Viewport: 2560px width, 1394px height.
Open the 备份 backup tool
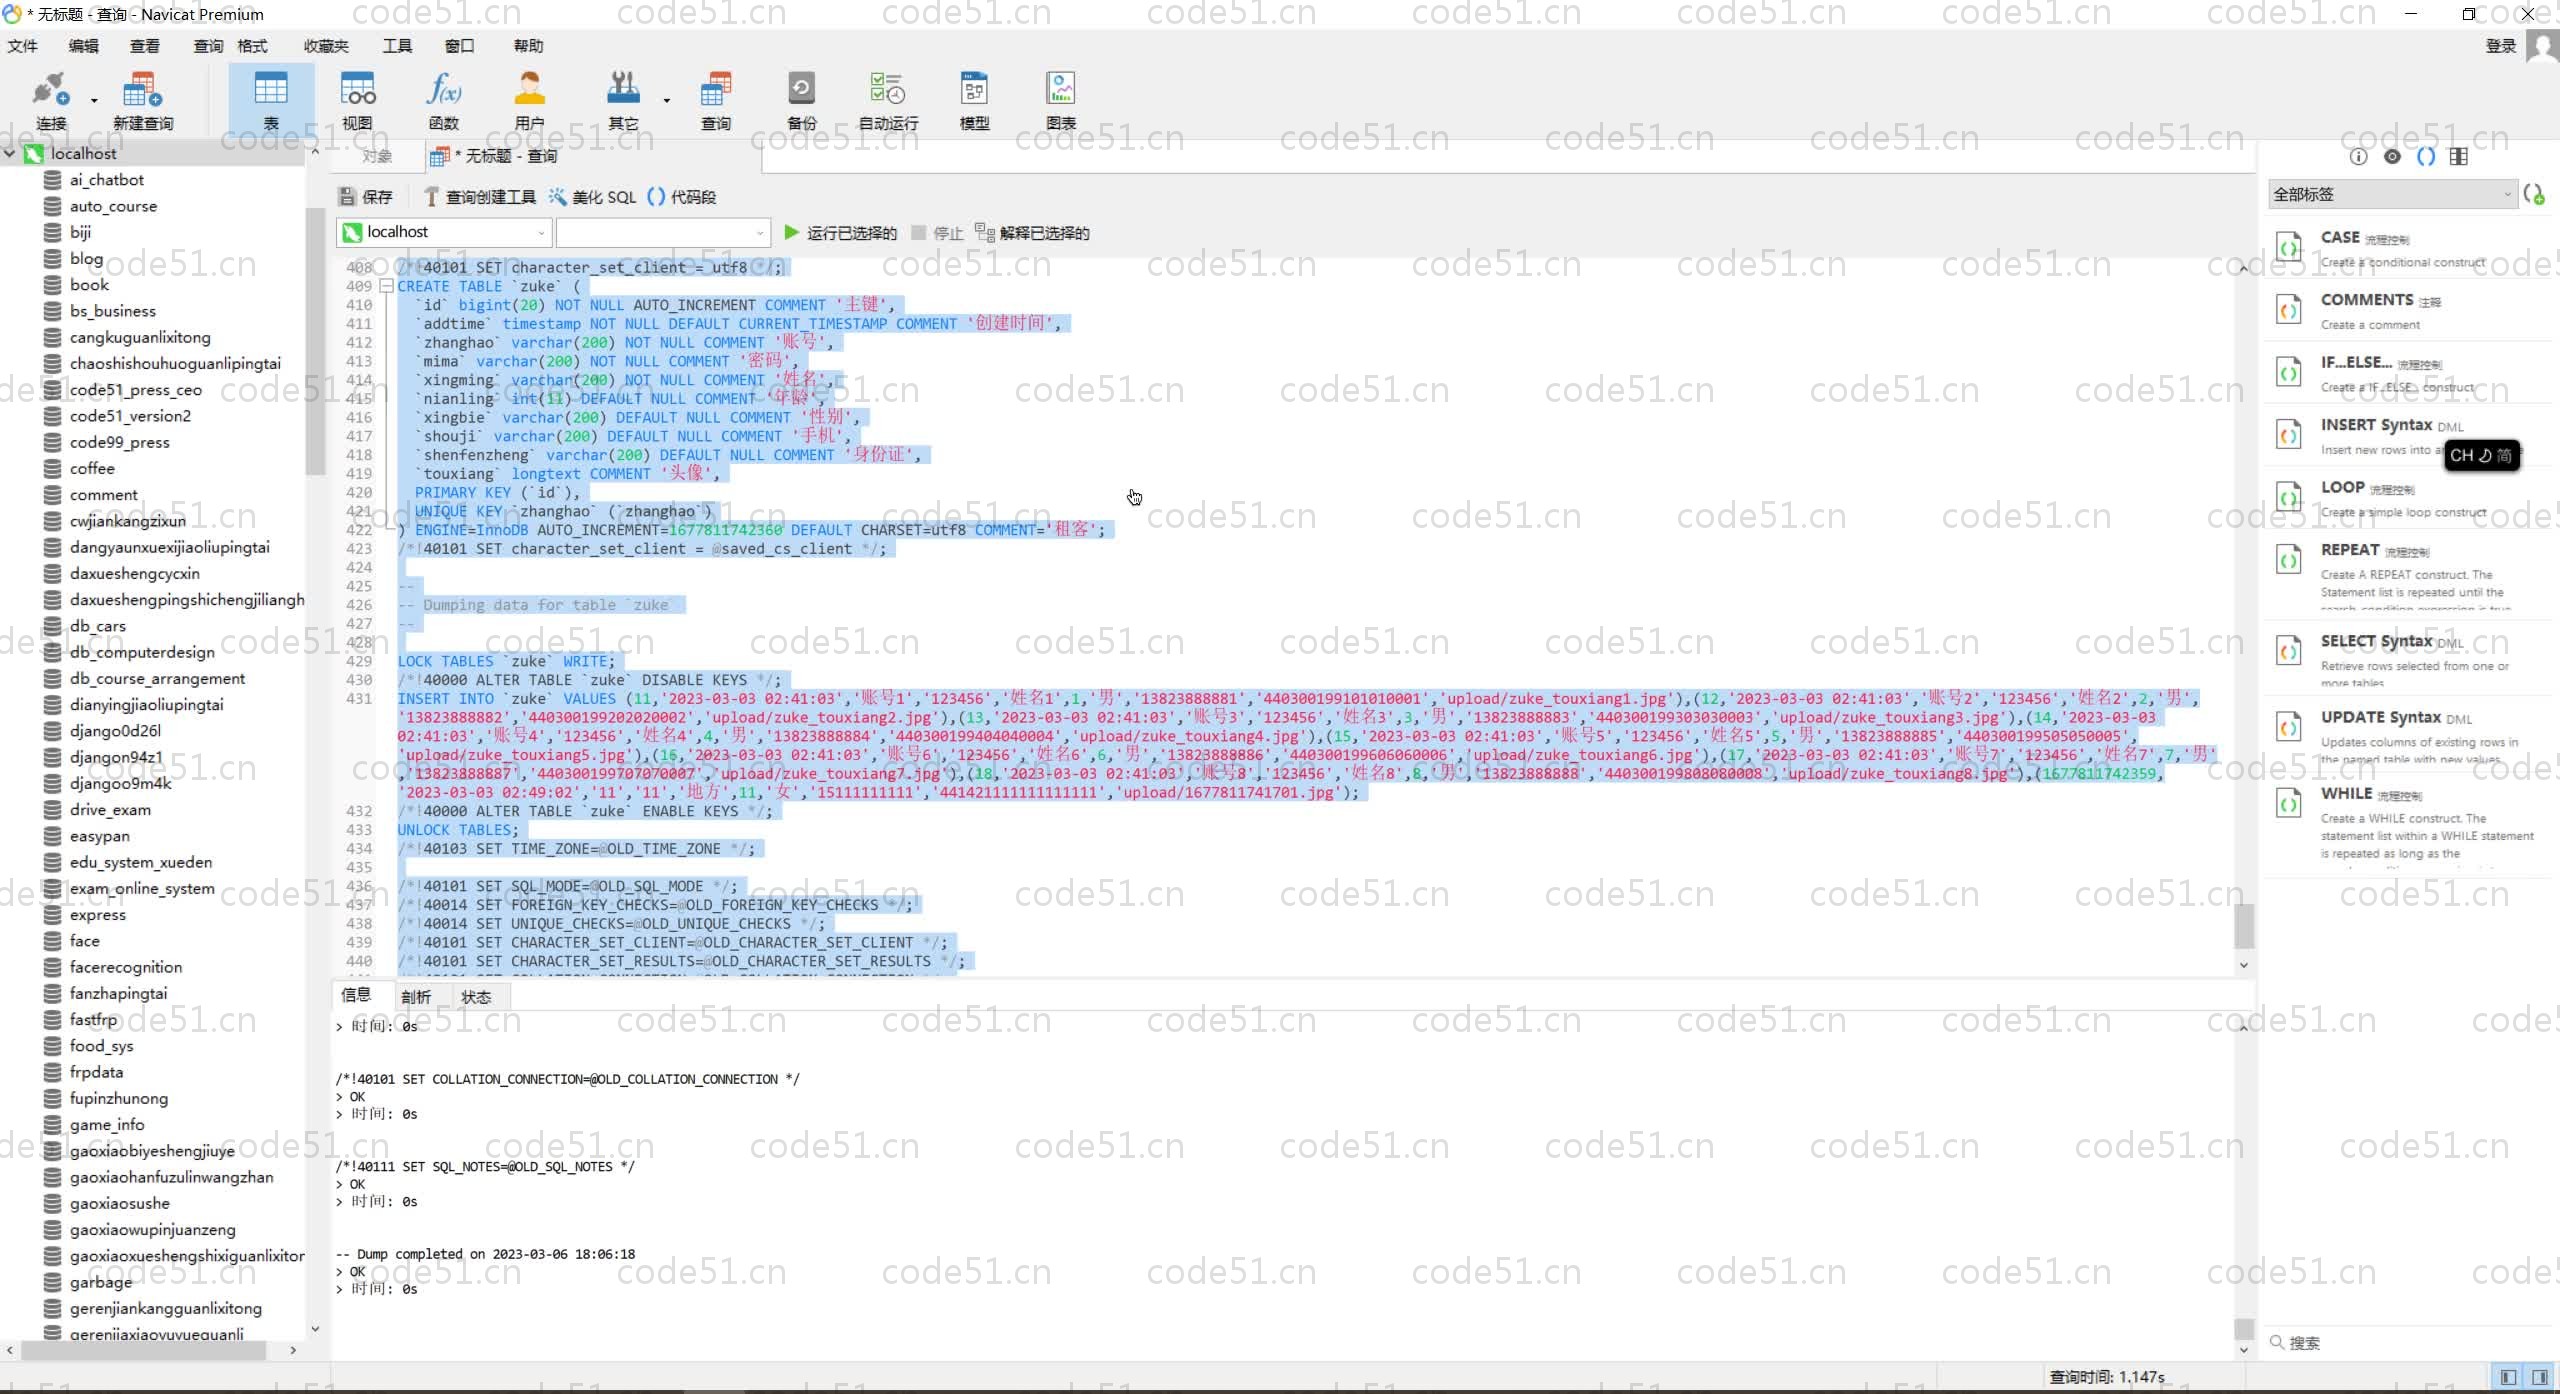[x=801, y=101]
